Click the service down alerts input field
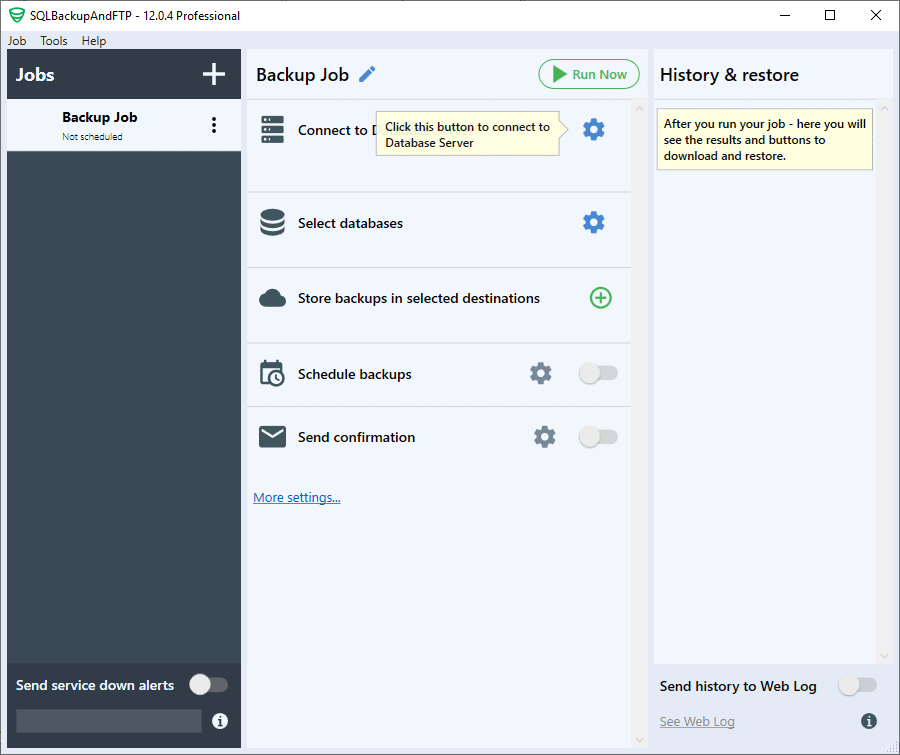The width and height of the screenshot is (900, 755). point(108,720)
